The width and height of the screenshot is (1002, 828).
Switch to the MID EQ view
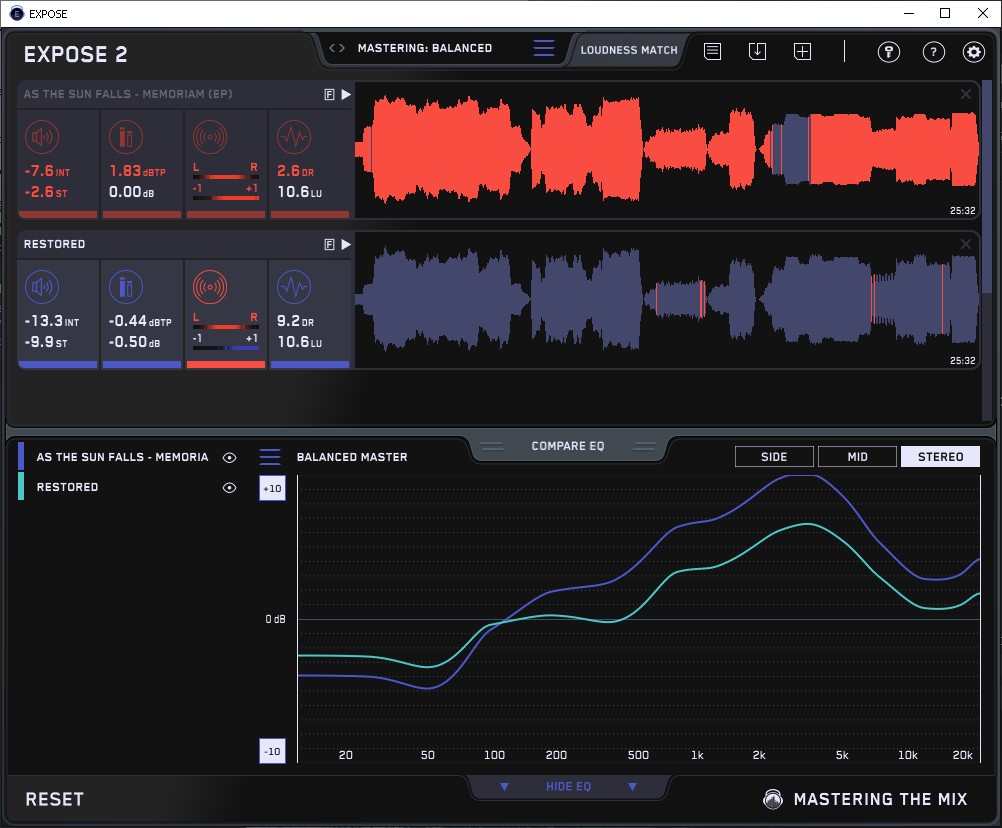857,457
